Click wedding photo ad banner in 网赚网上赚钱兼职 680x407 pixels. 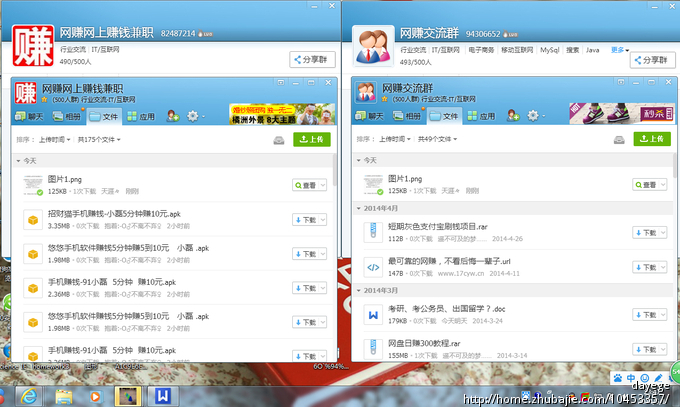pyautogui.click(x=282, y=114)
